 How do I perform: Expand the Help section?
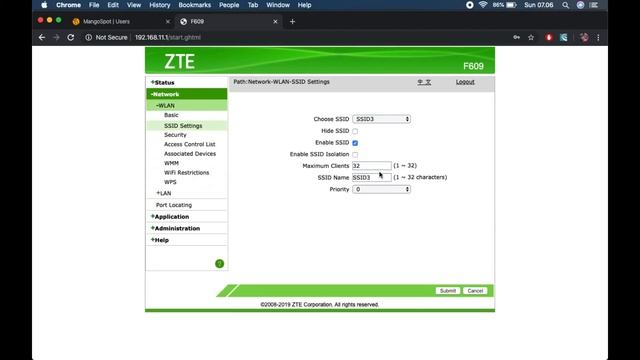coord(160,240)
